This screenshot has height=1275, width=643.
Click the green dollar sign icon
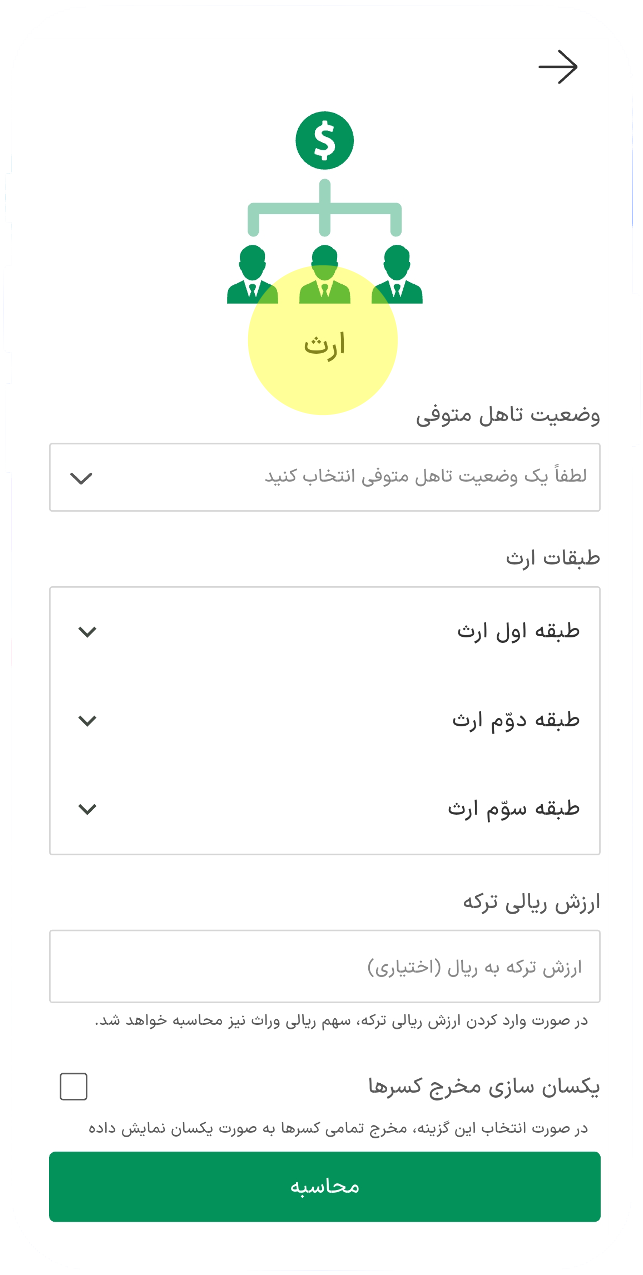pos(324,140)
